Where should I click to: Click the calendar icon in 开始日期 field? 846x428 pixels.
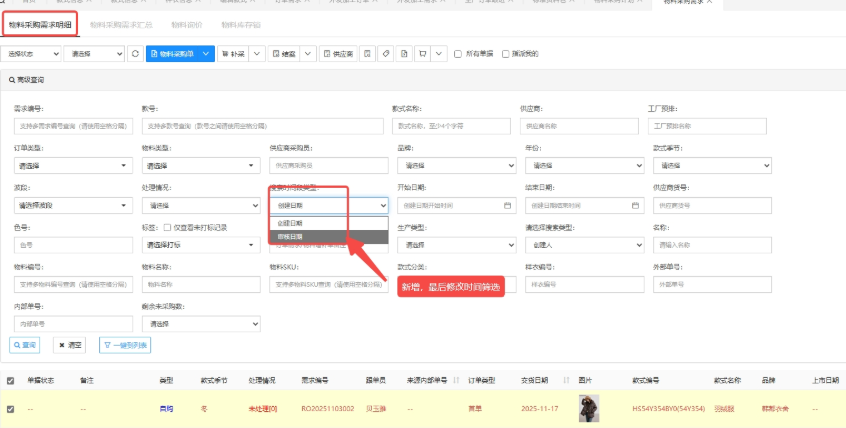[x=508, y=205]
